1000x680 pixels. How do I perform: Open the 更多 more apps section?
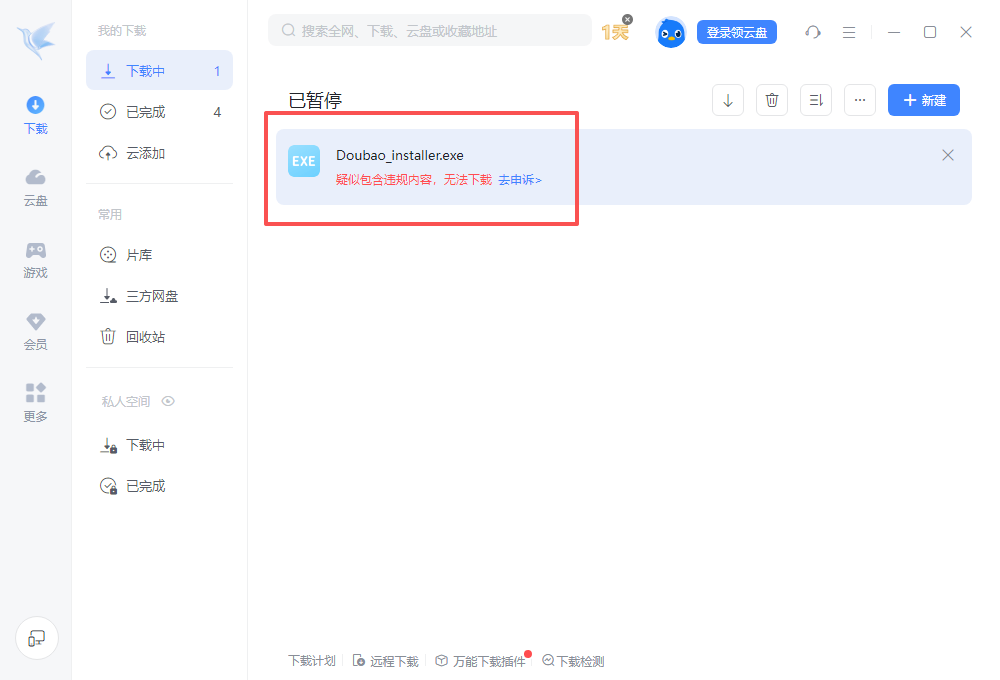[x=36, y=403]
